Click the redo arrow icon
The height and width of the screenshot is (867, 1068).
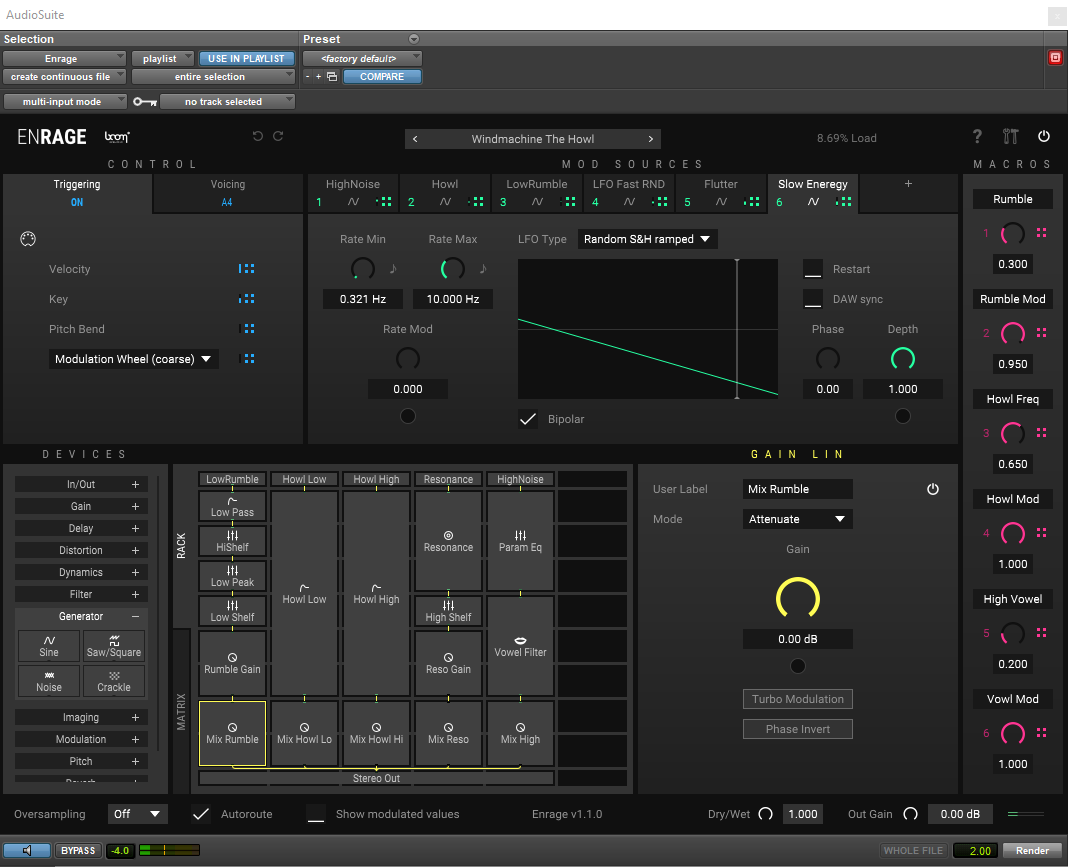tap(278, 137)
